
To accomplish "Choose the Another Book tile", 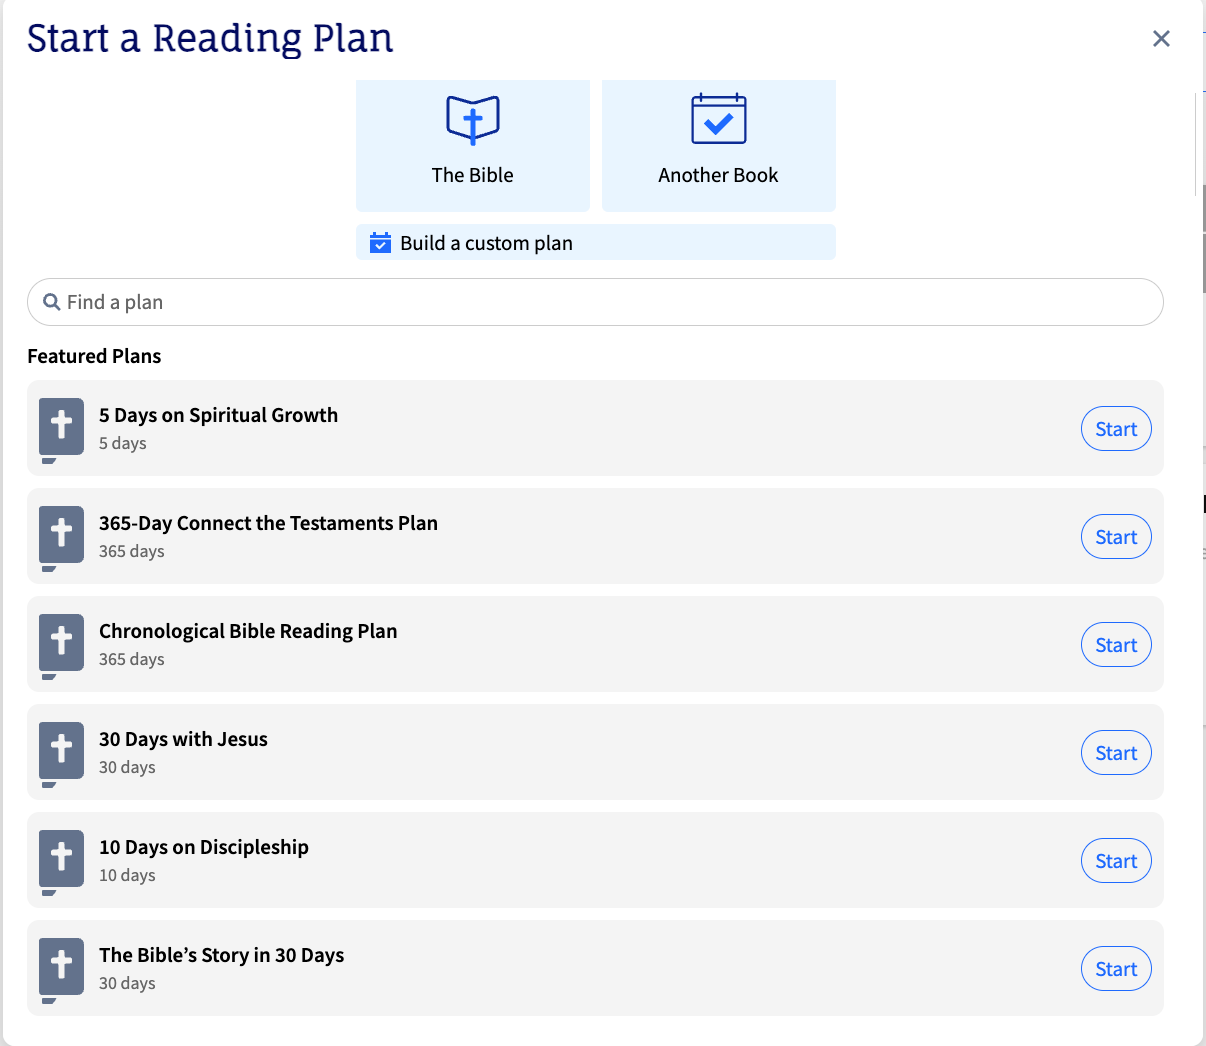I will point(719,146).
